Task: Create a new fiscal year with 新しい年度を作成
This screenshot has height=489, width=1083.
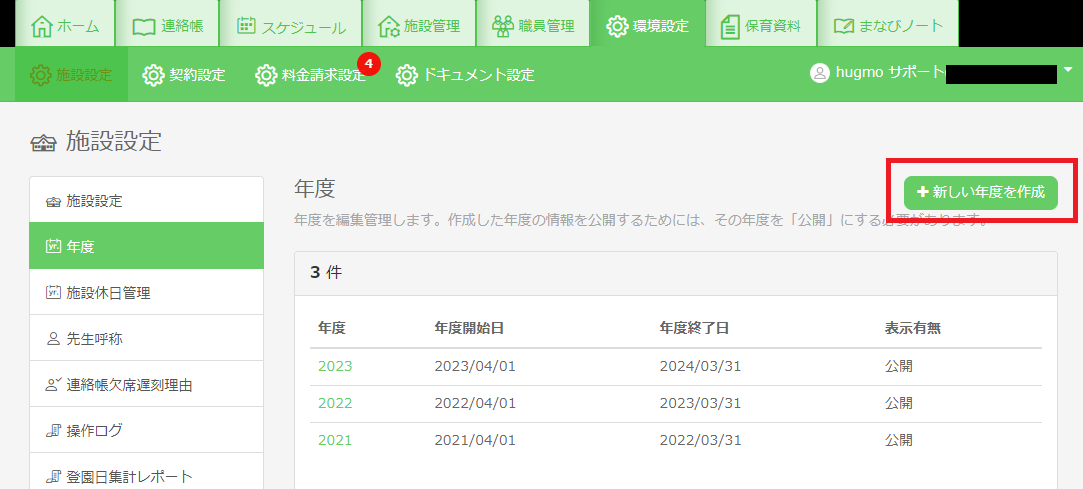Action: 981,193
